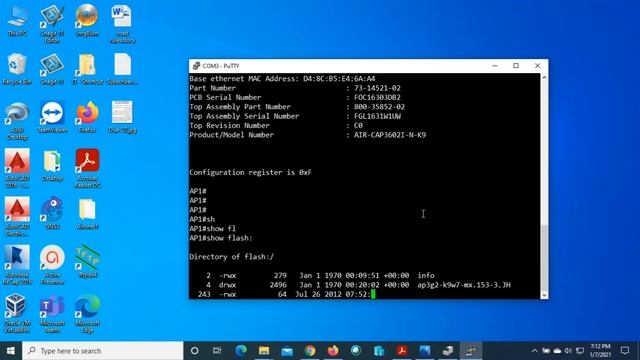This screenshot has width=640, height=360.
Task: Click the Firefox taskbar icon
Action: coord(333,351)
